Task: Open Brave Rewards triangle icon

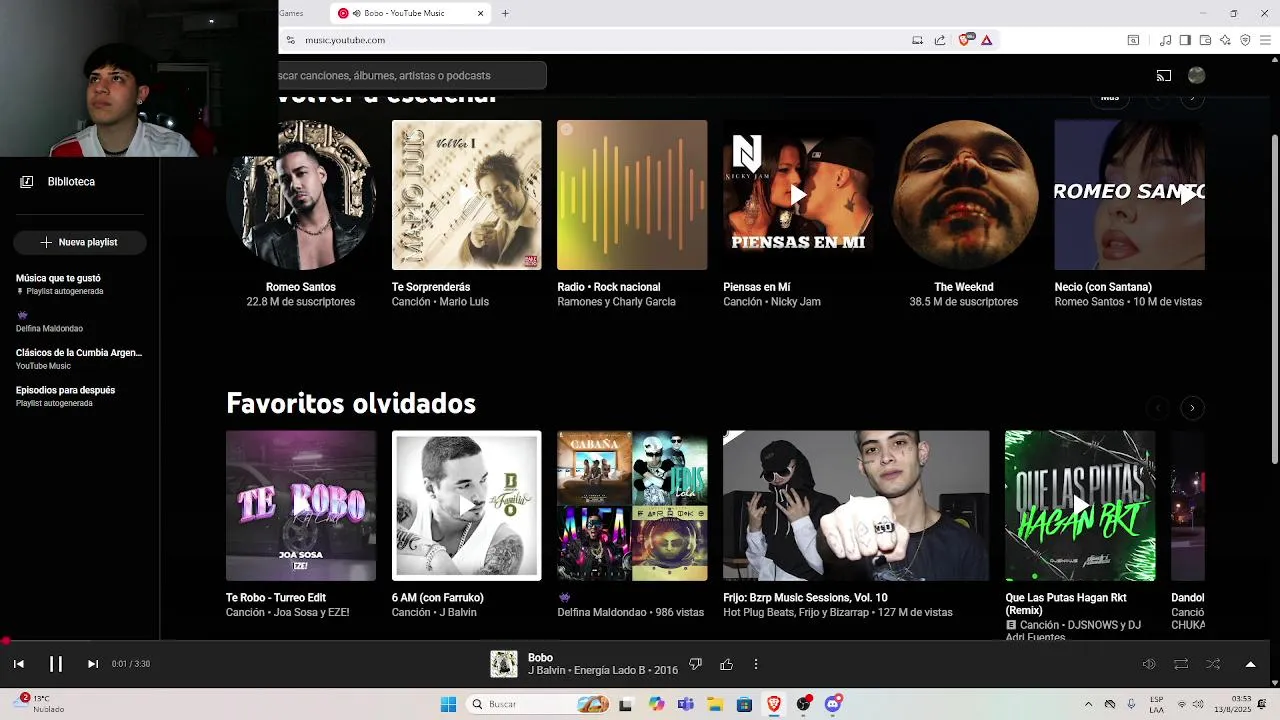Action: click(x=986, y=40)
